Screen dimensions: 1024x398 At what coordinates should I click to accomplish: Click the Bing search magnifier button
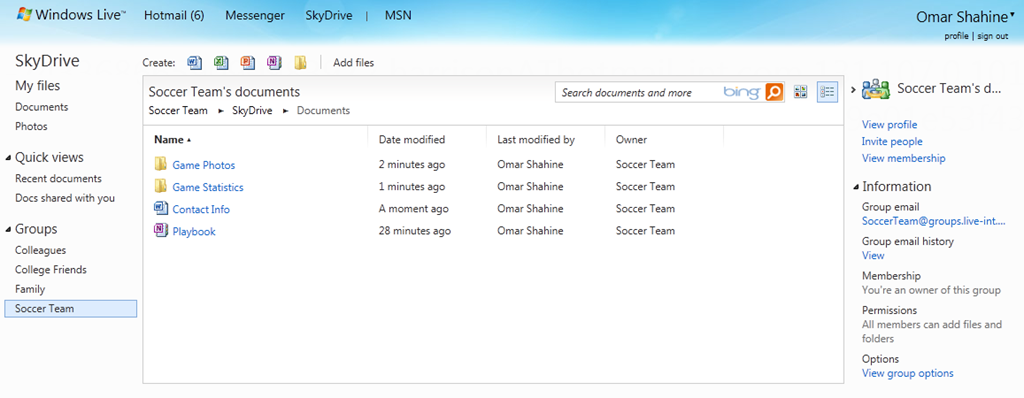tap(774, 92)
